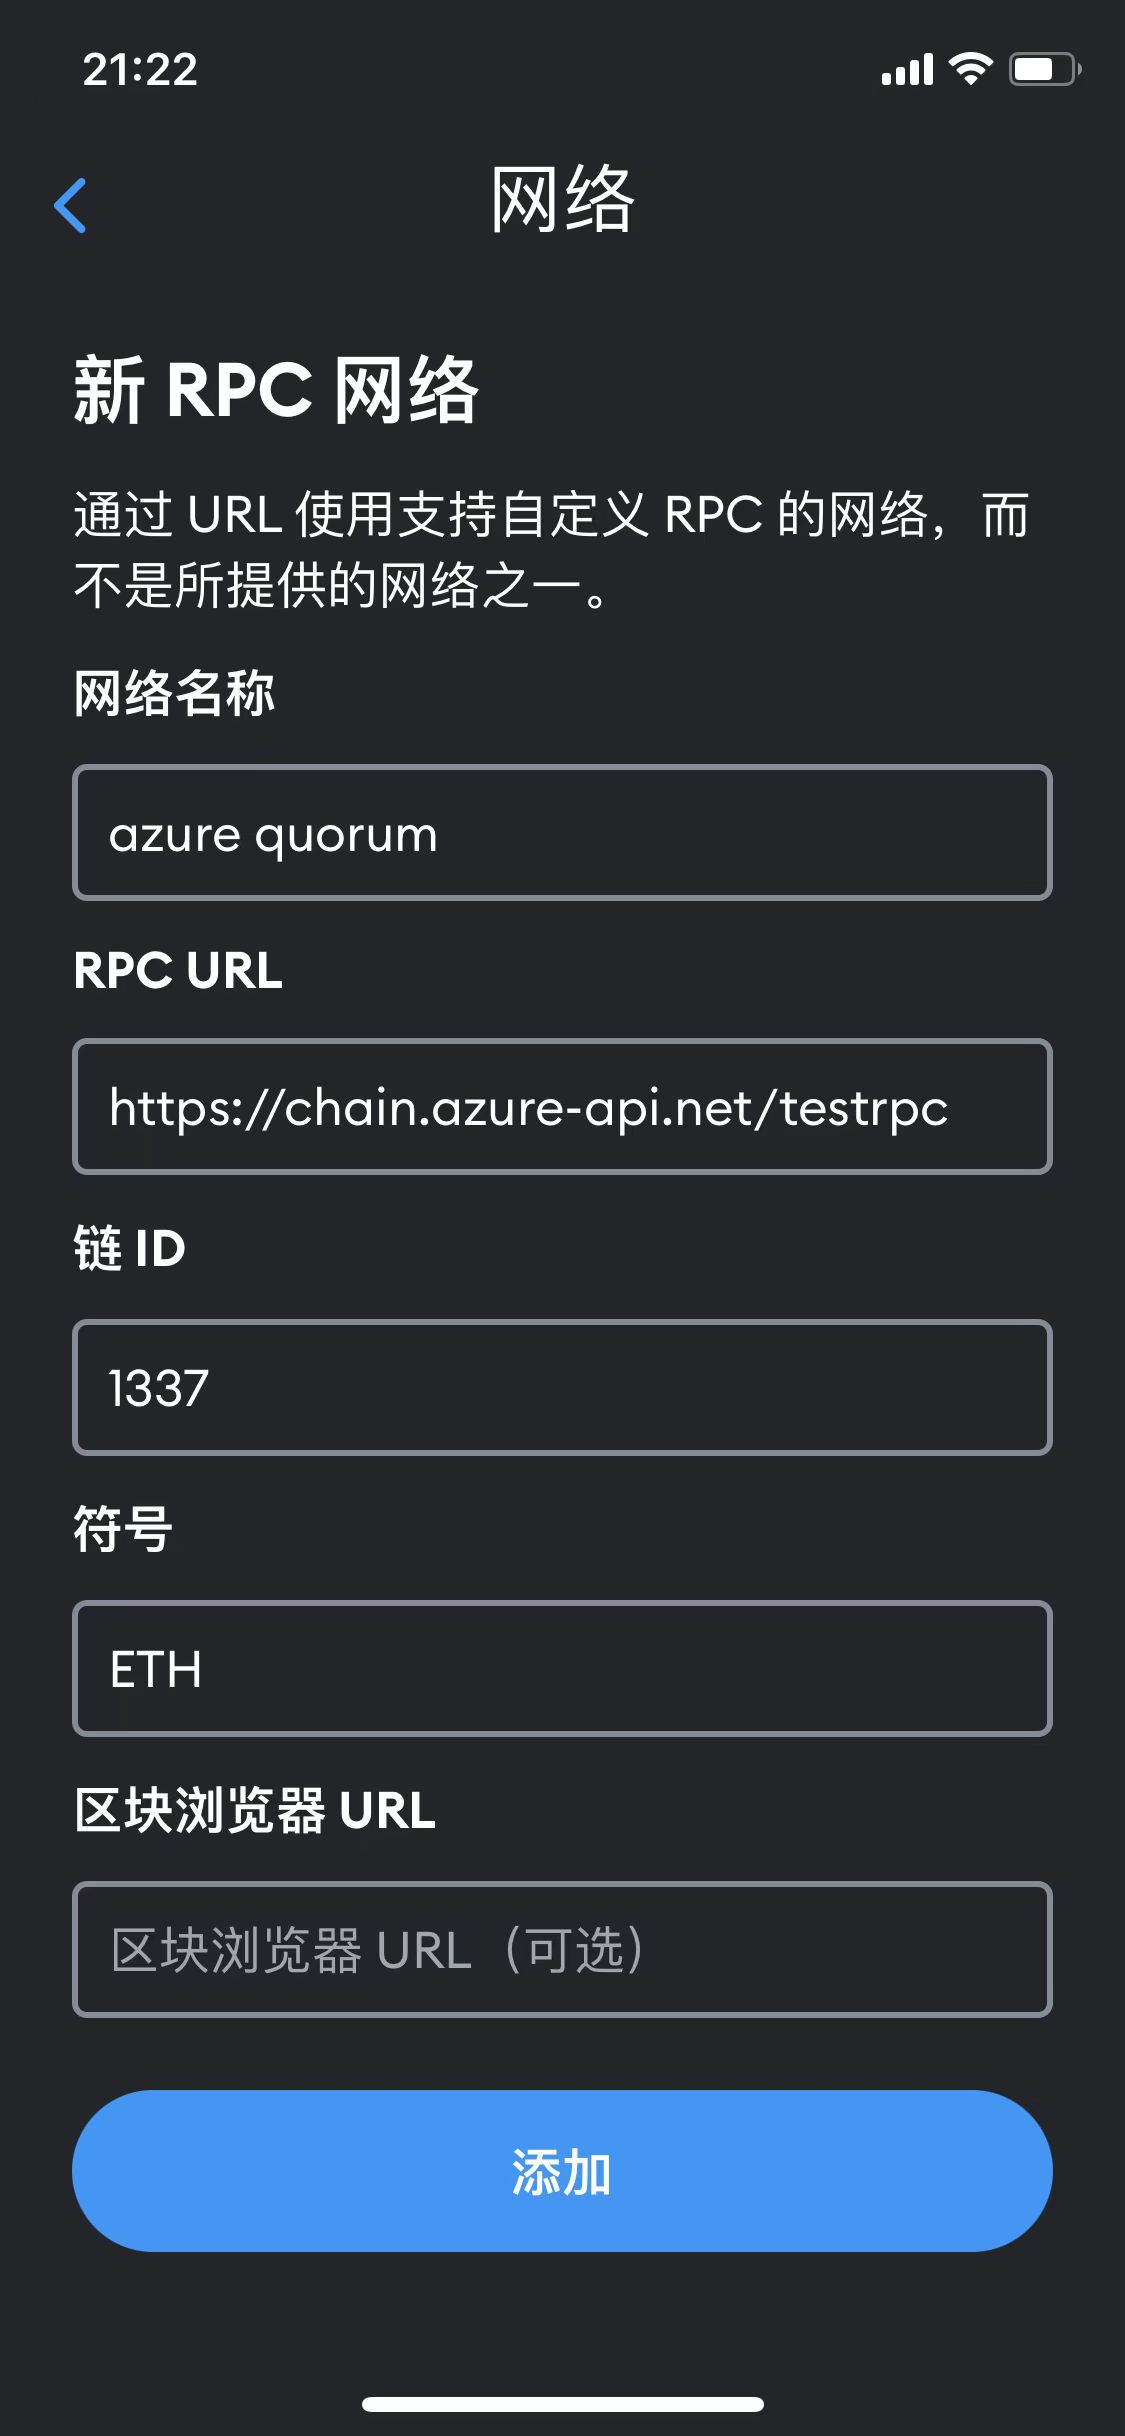Tap the blue back arrow icon

coord(70,205)
